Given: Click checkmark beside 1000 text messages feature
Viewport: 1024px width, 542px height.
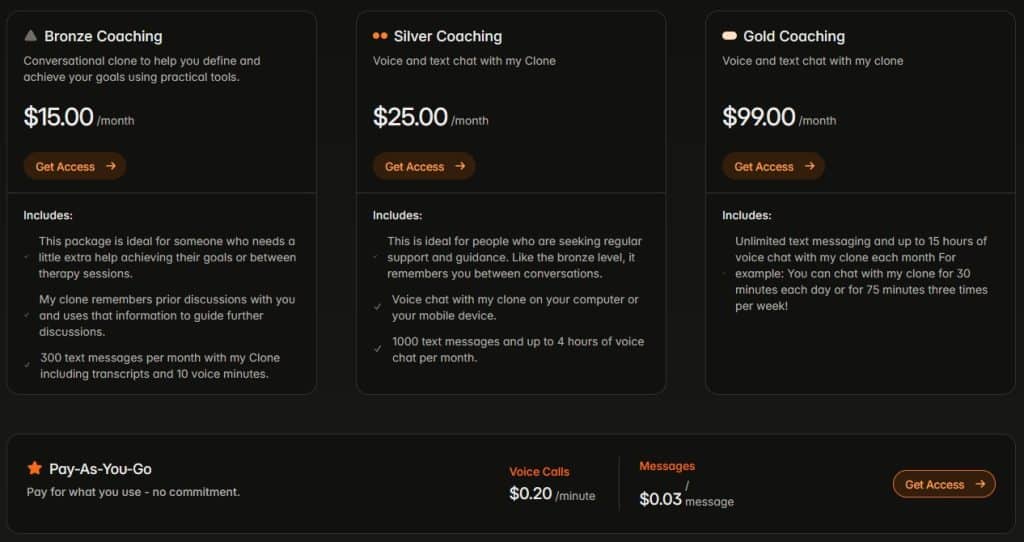Looking at the screenshot, I should (377, 349).
